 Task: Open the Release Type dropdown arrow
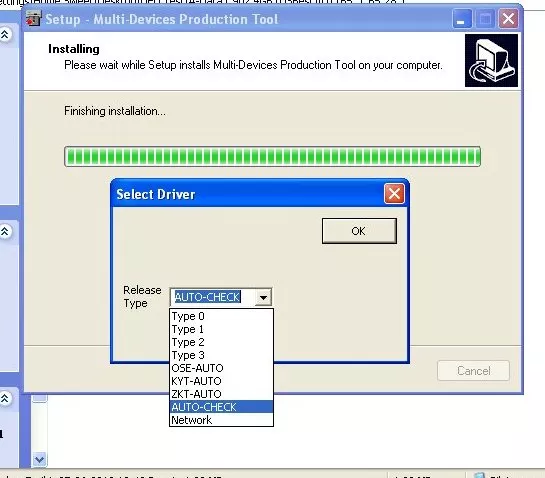coord(263,297)
